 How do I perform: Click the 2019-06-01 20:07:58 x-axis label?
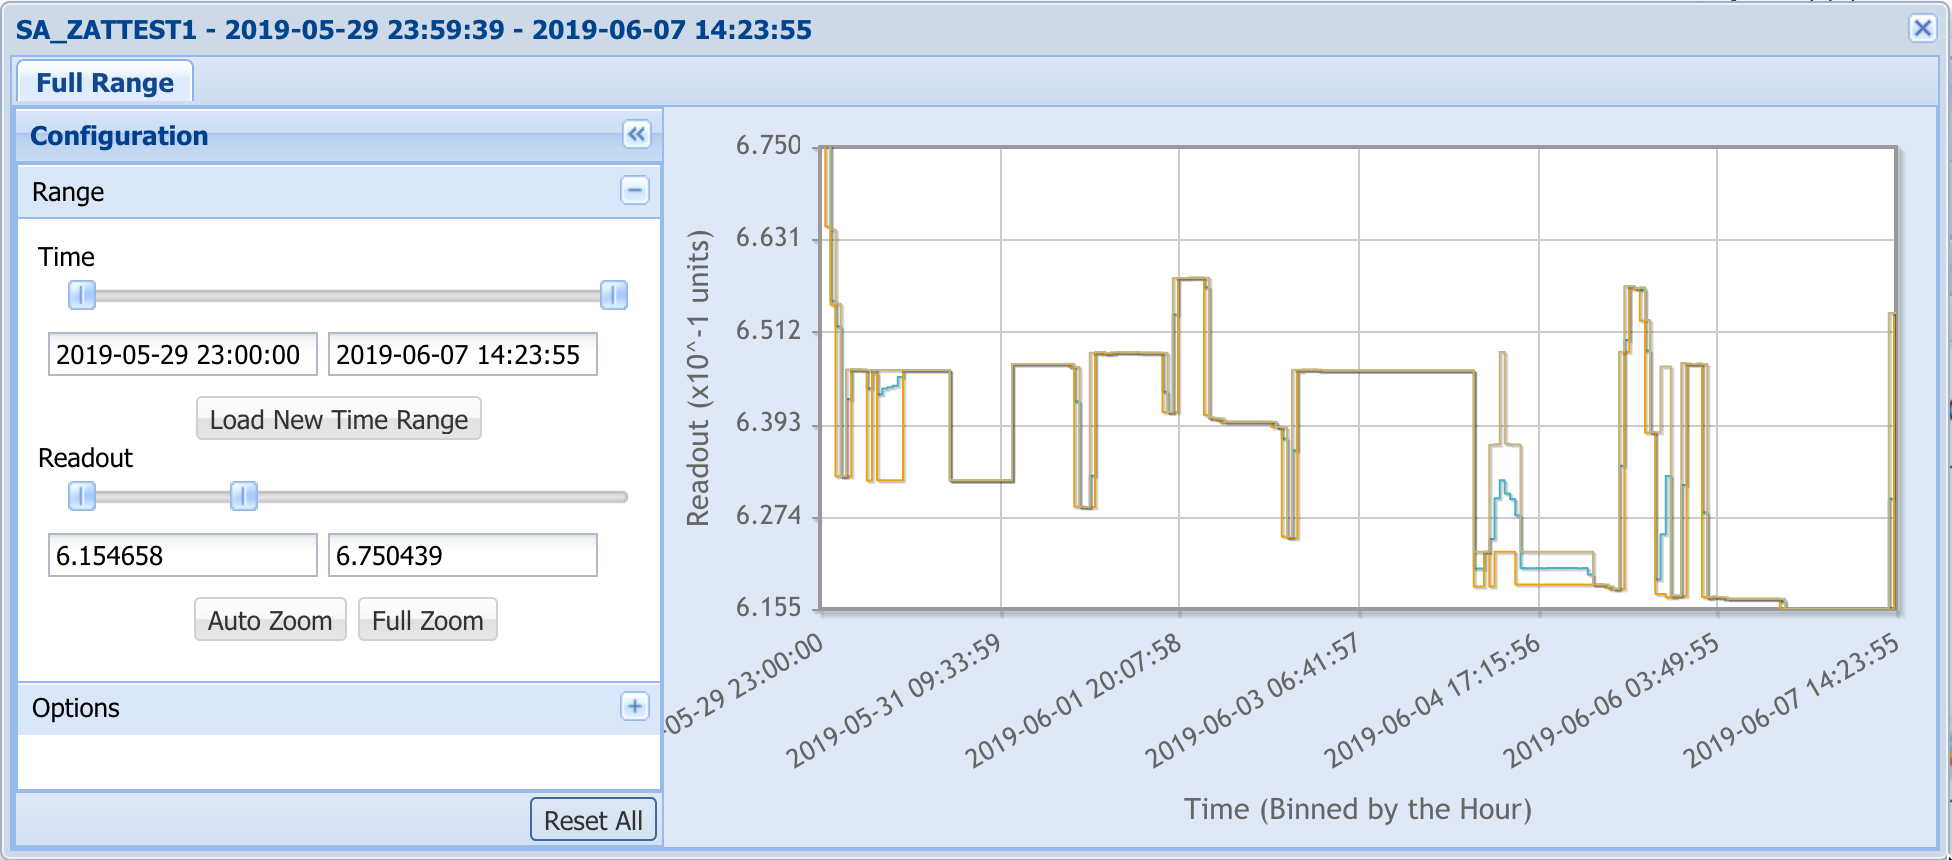1073,701
